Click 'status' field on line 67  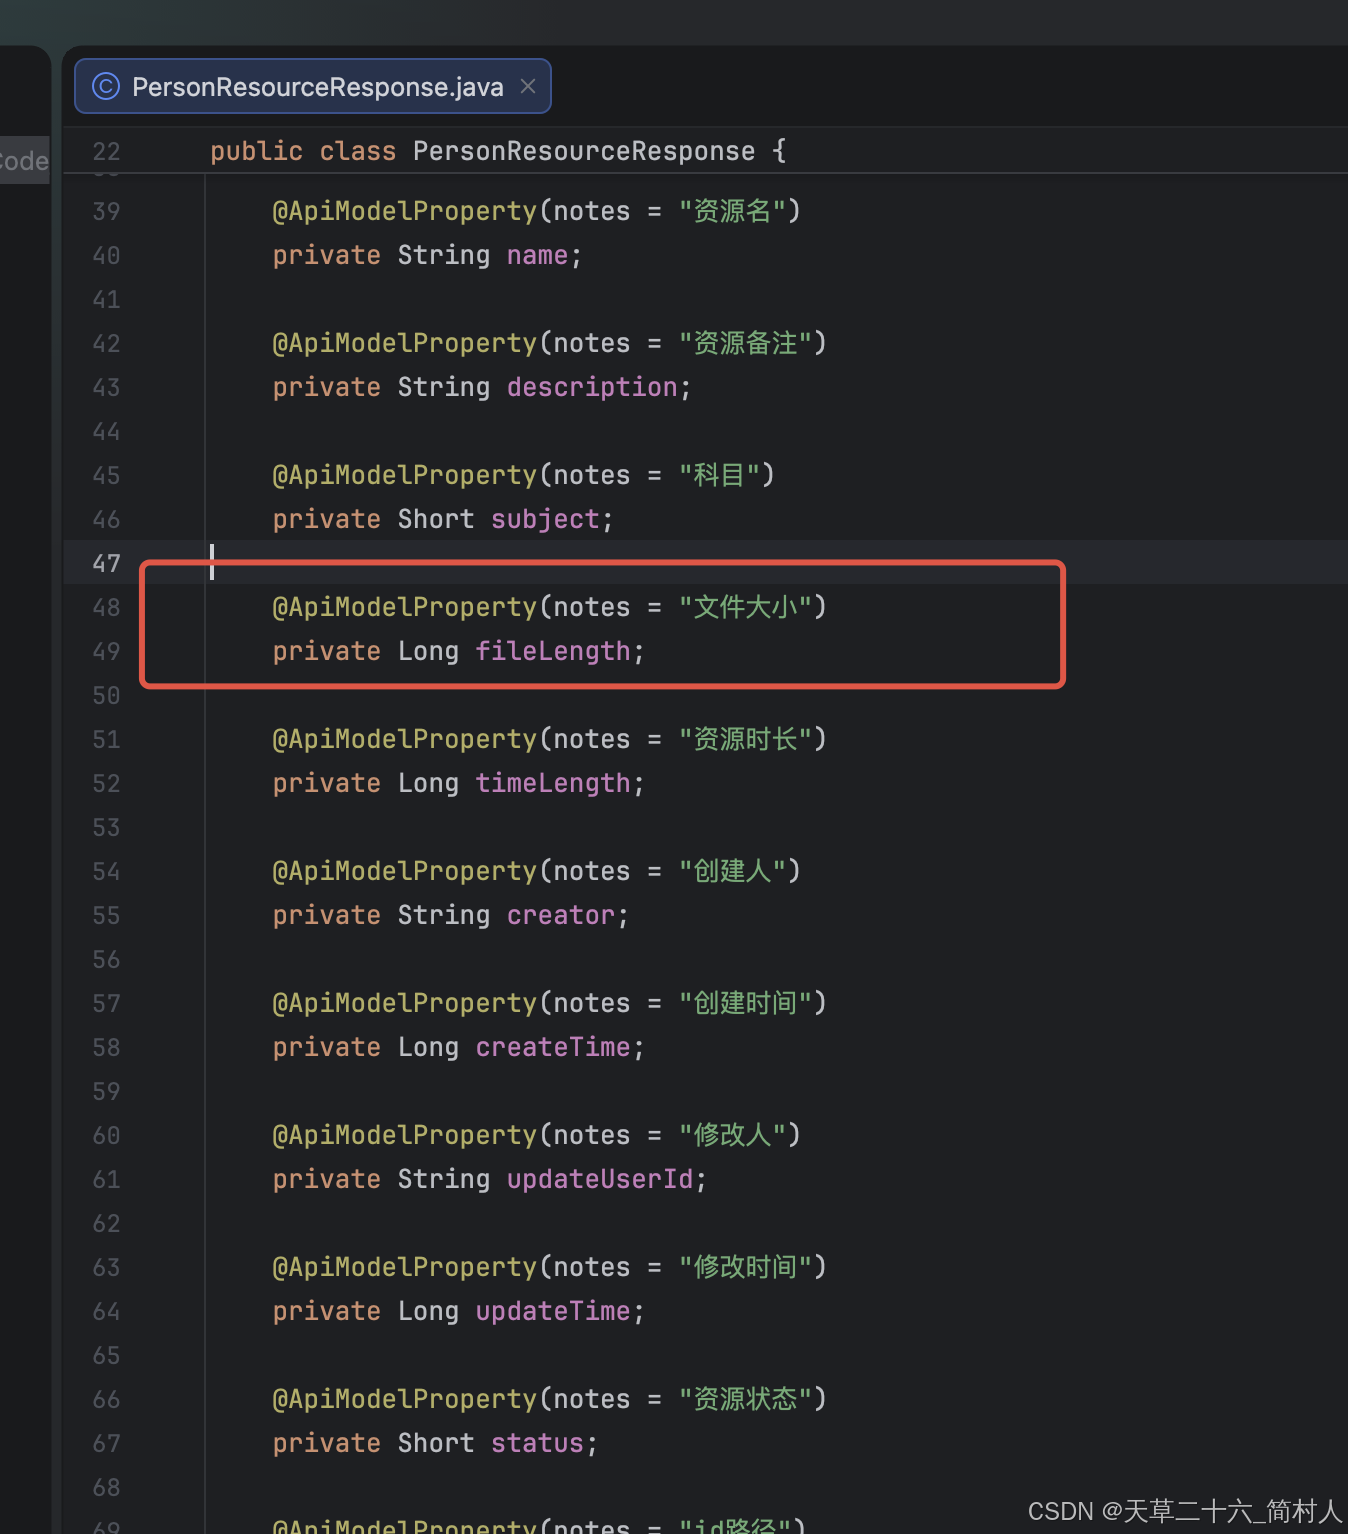pos(537,1444)
